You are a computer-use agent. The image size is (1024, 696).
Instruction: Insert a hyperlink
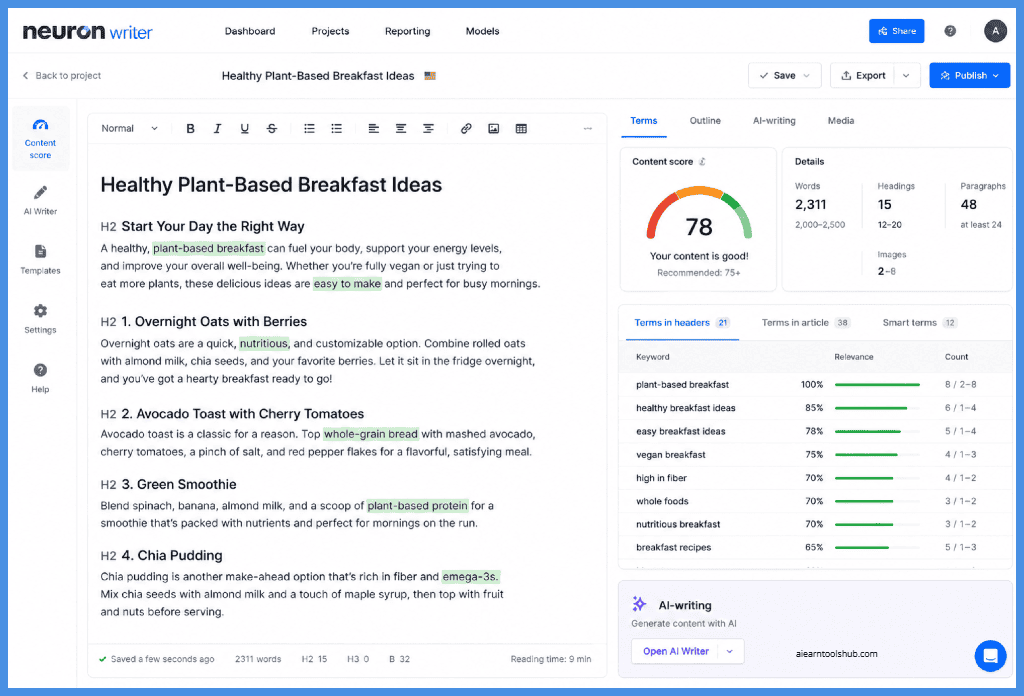point(466,129)
